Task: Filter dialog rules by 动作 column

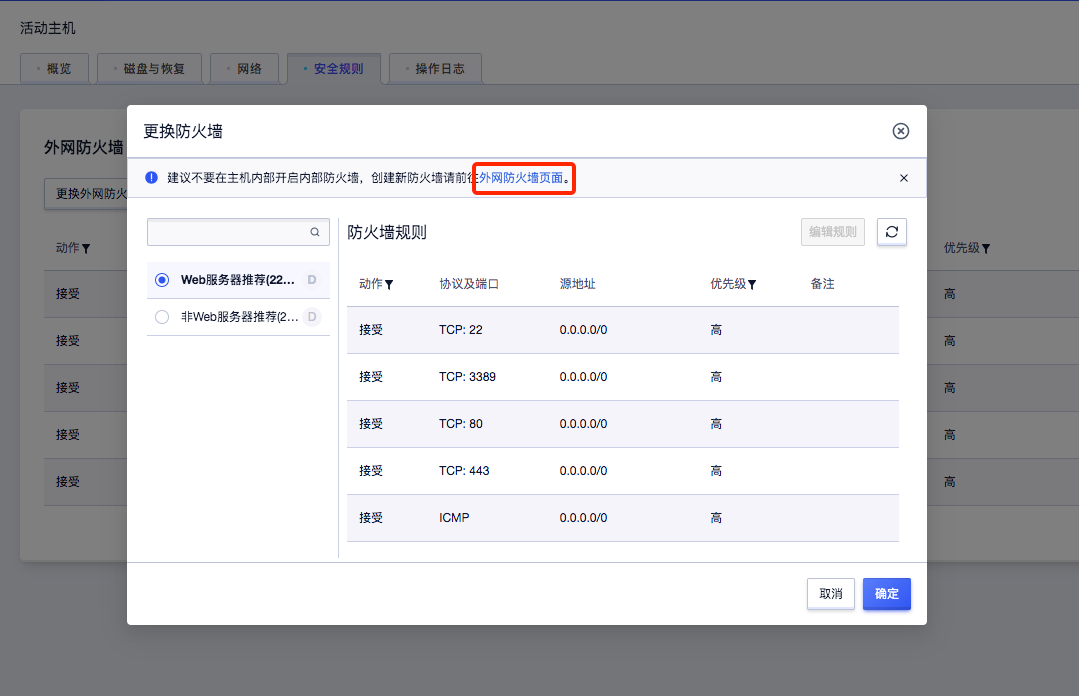Action: pos(389,284)
